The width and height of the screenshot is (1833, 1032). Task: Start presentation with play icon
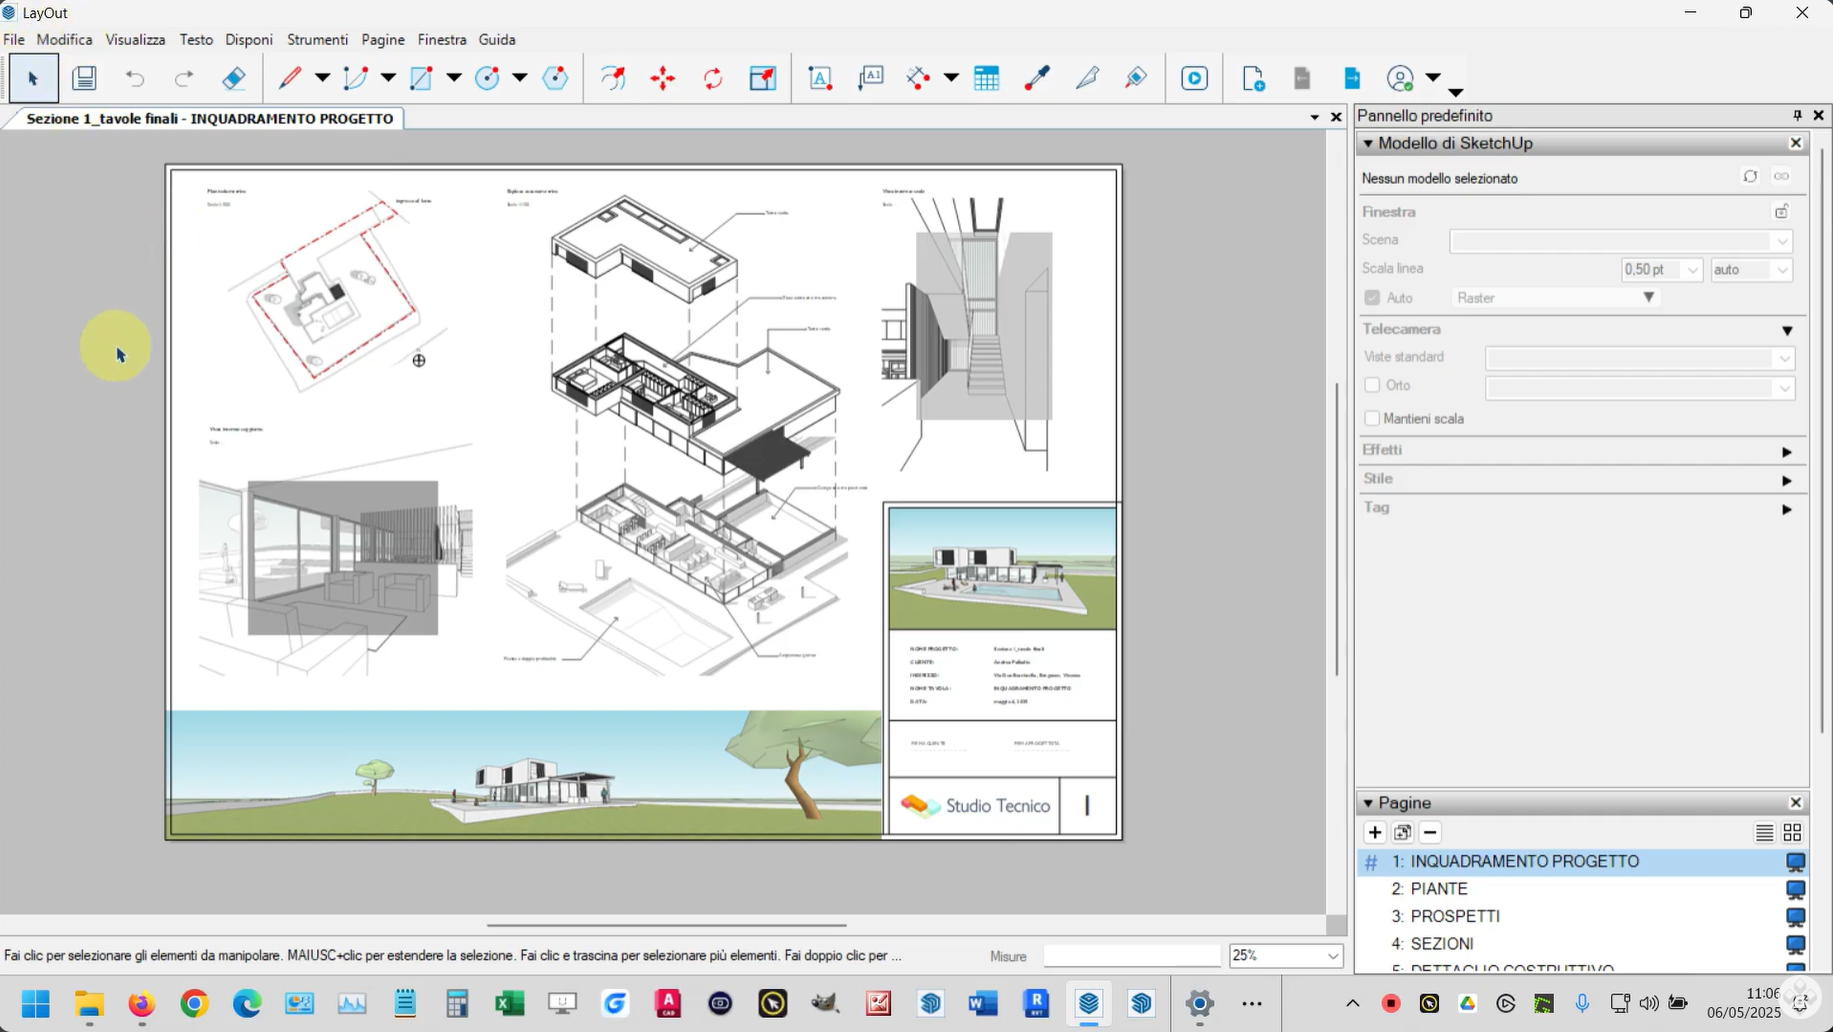point(1194,78)
